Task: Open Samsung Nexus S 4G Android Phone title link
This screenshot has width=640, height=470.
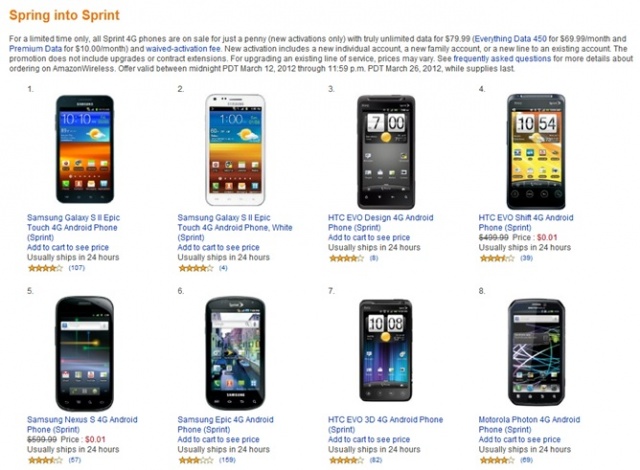Action: [82, 424]
